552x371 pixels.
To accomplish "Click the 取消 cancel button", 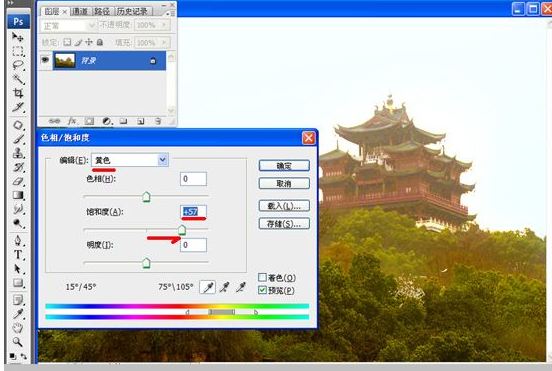I will (x=284, y=183).
